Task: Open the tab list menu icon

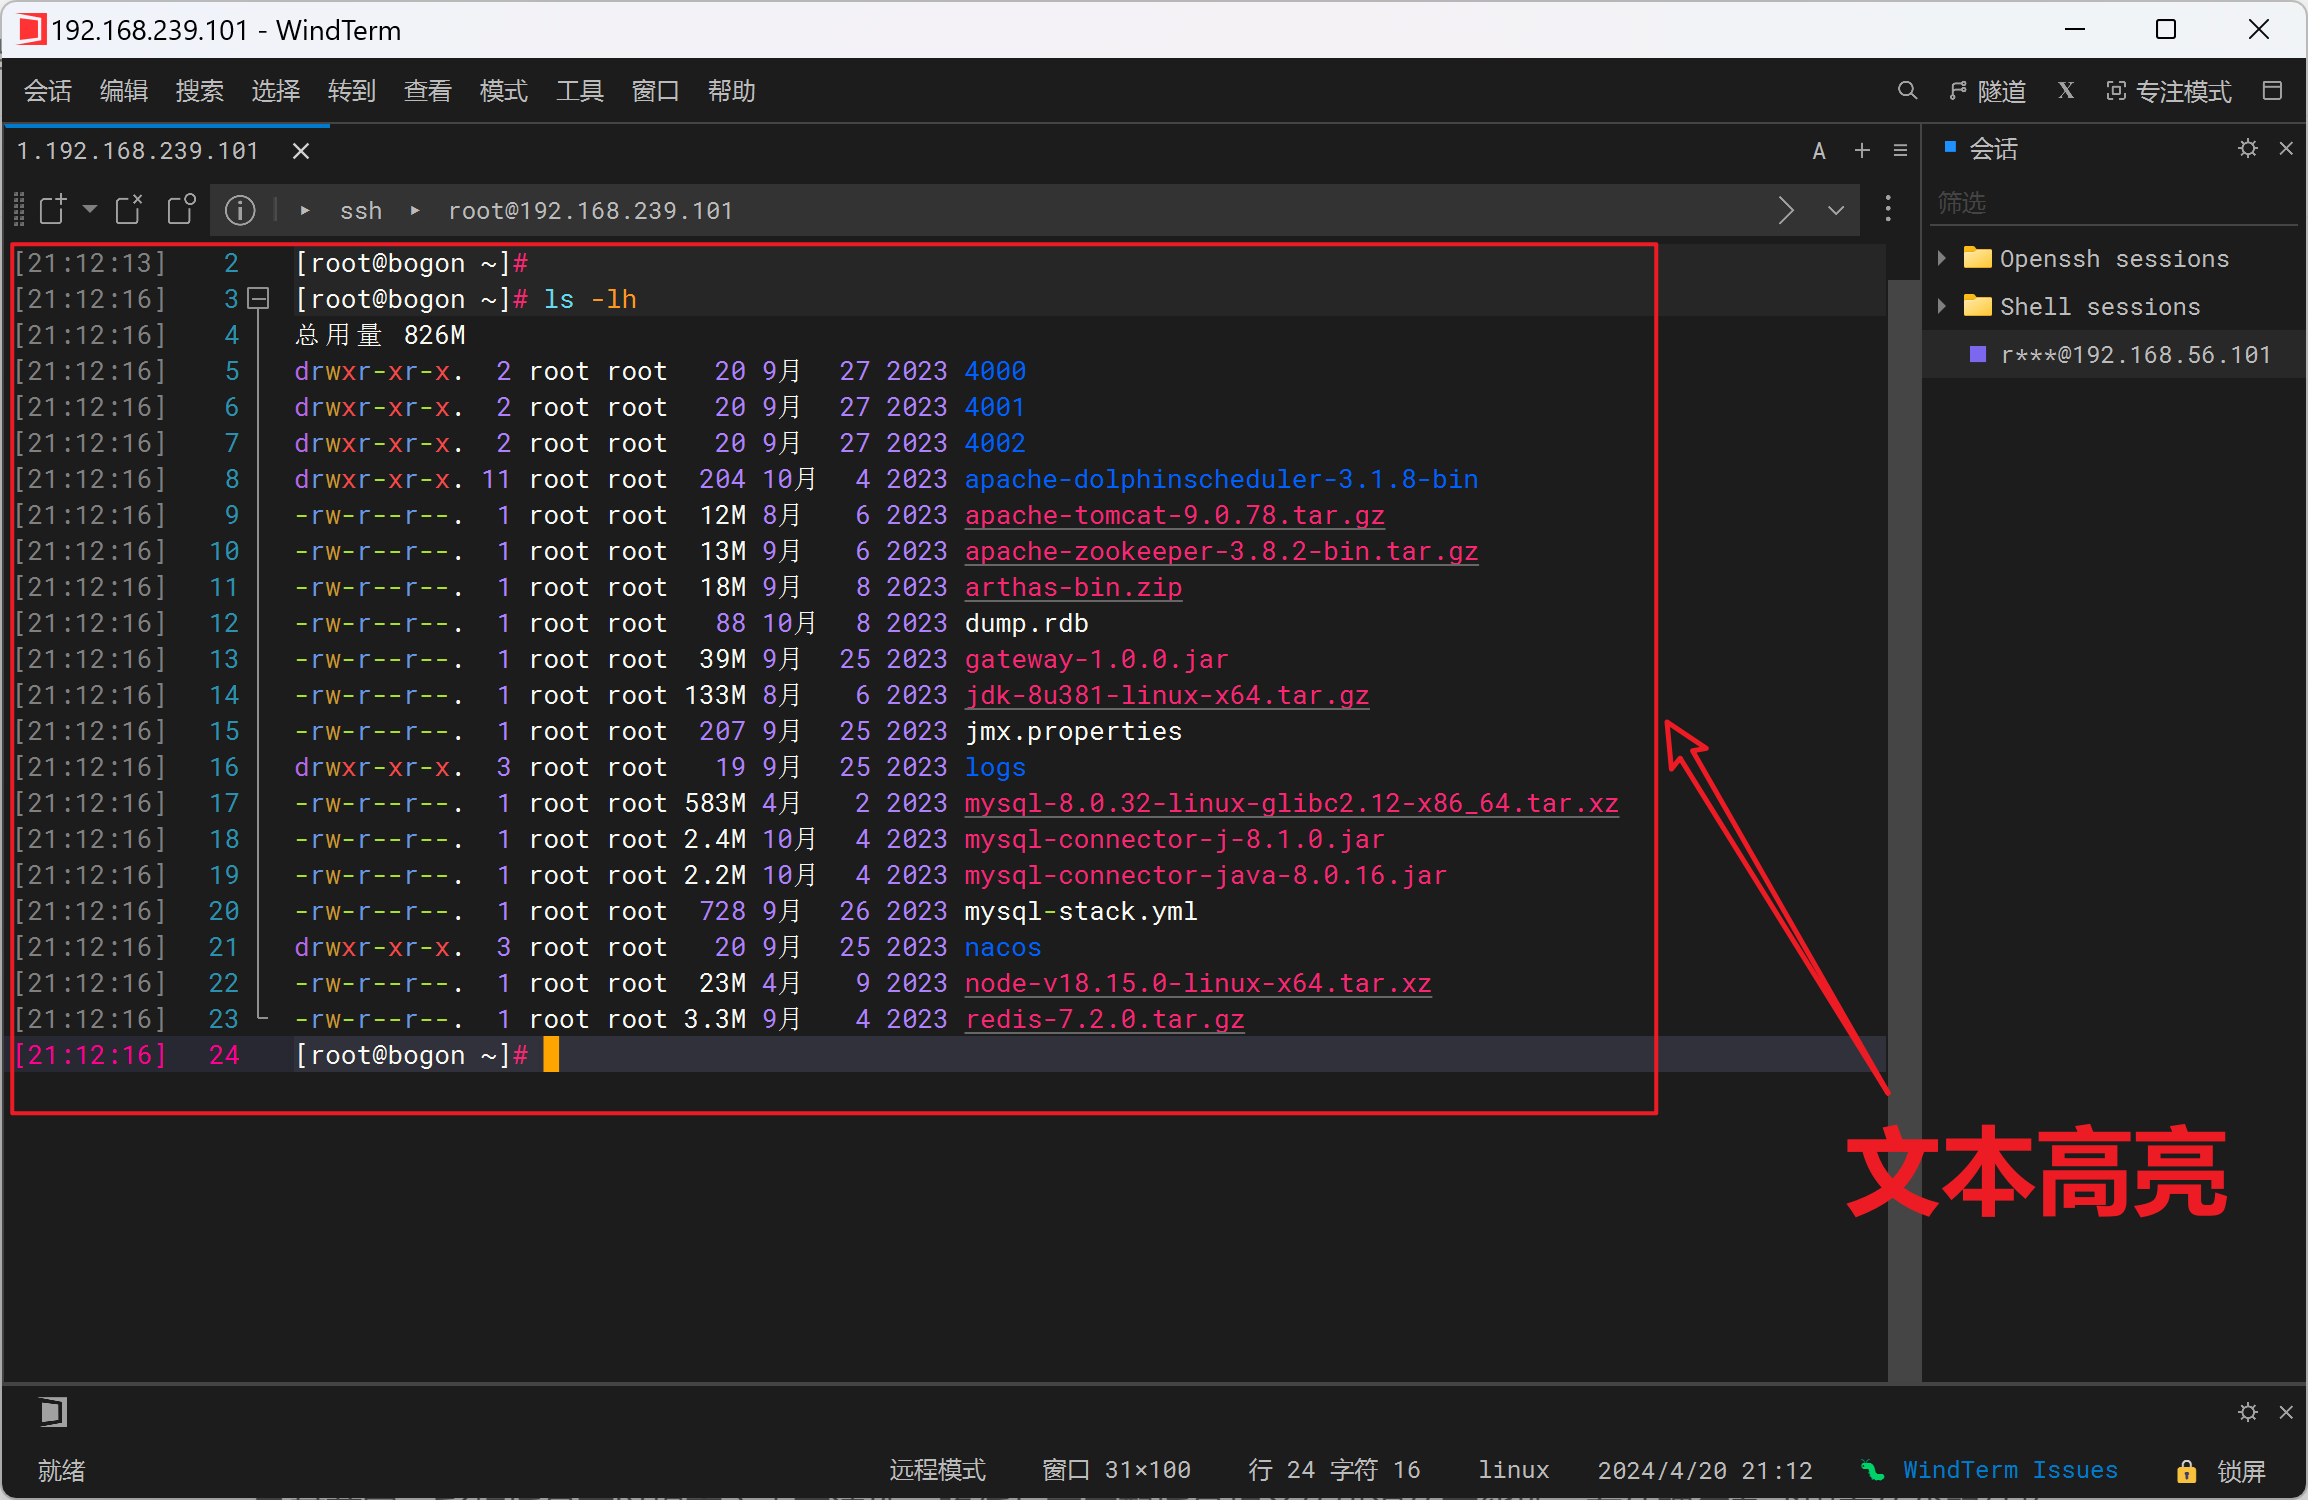Action: click(1901, 150)
